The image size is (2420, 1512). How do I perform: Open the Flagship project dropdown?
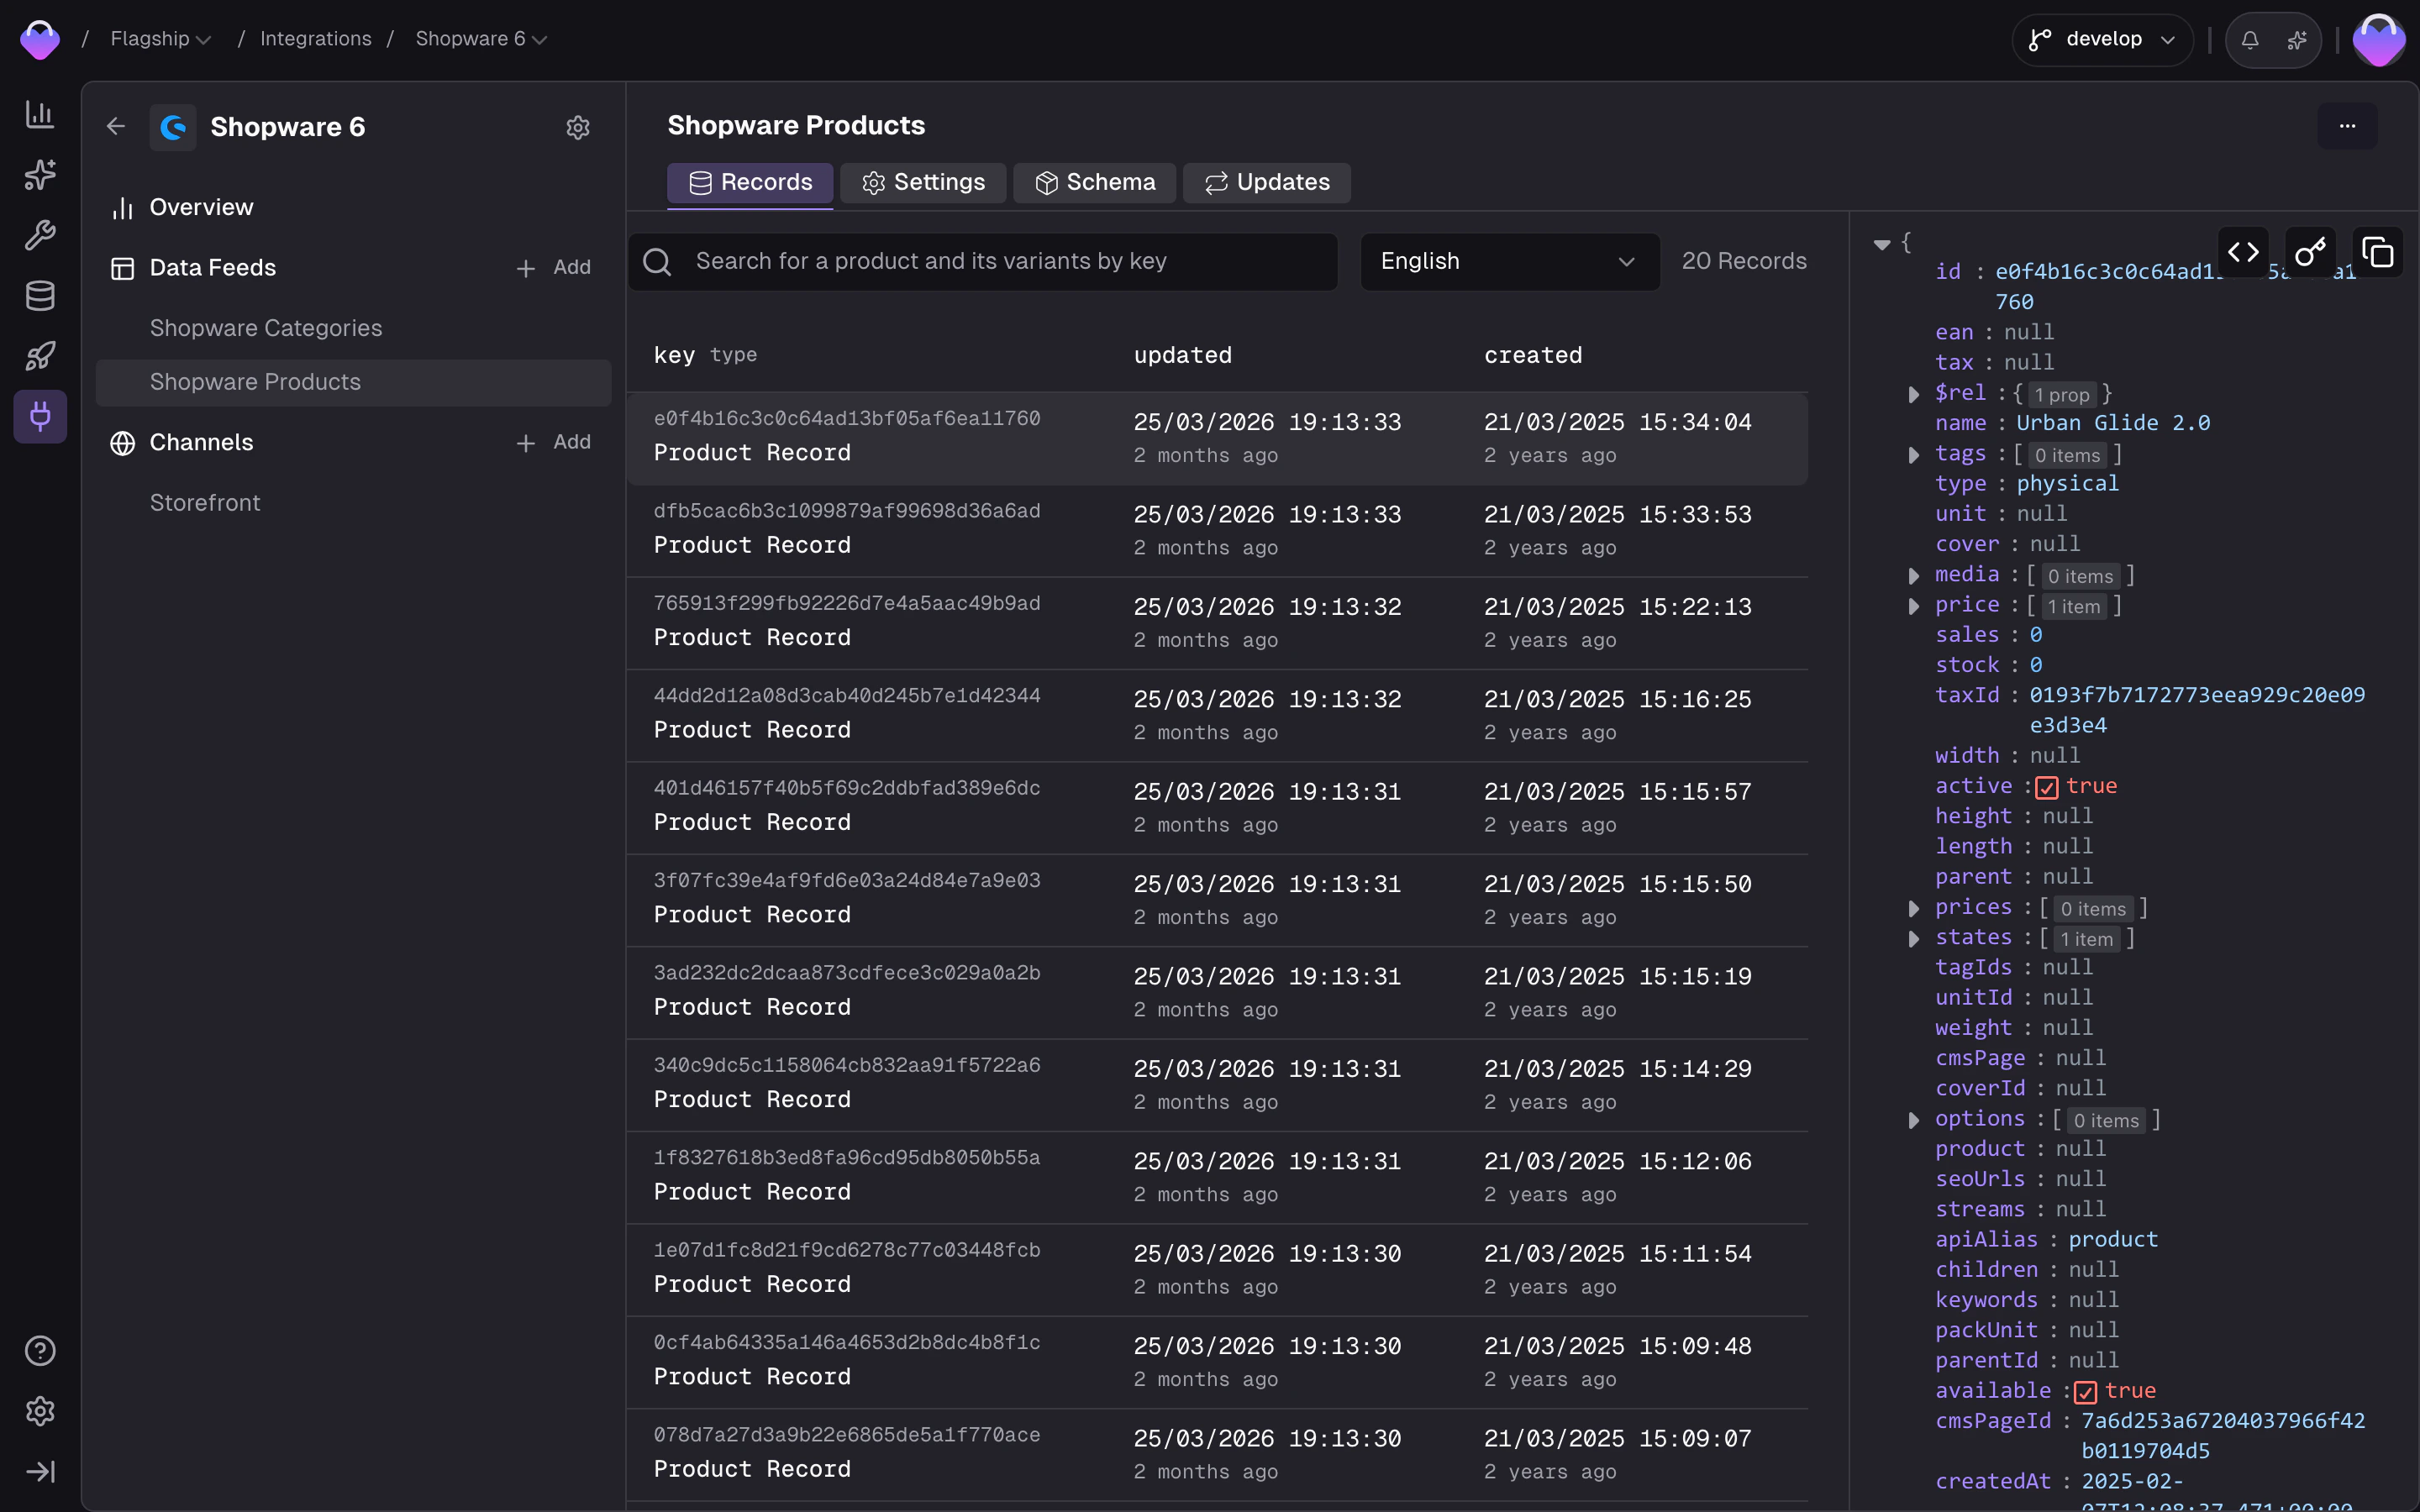click(160, 39)
